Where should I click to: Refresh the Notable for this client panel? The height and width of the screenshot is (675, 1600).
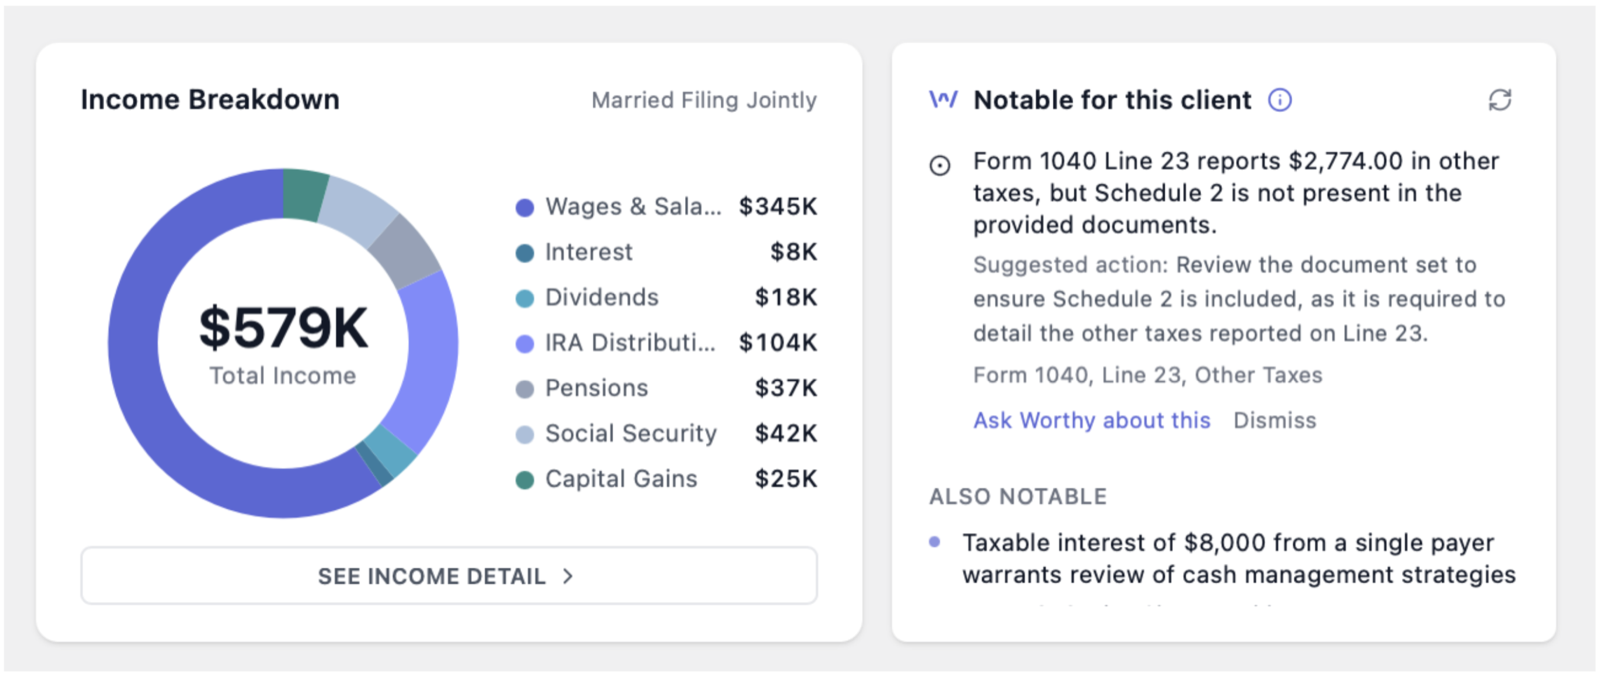[1499, 100]
